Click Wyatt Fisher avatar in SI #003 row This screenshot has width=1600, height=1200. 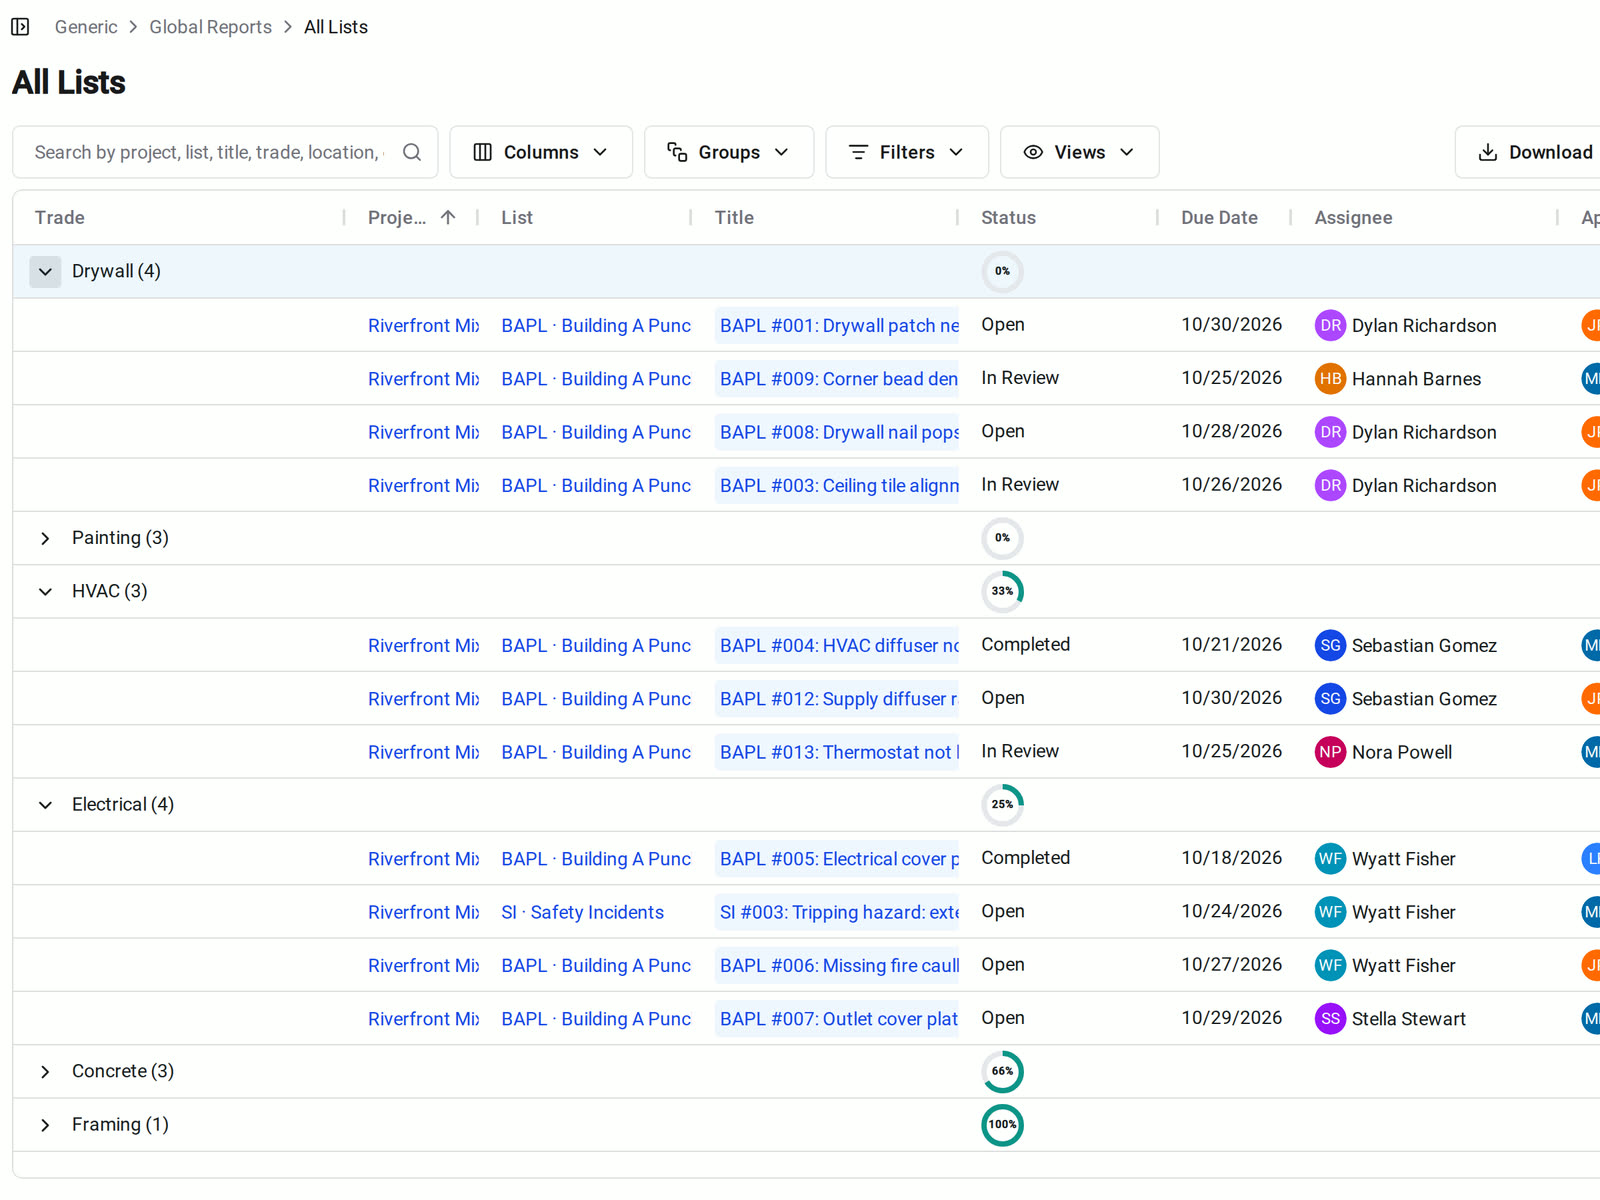[x=1330, y=912]
